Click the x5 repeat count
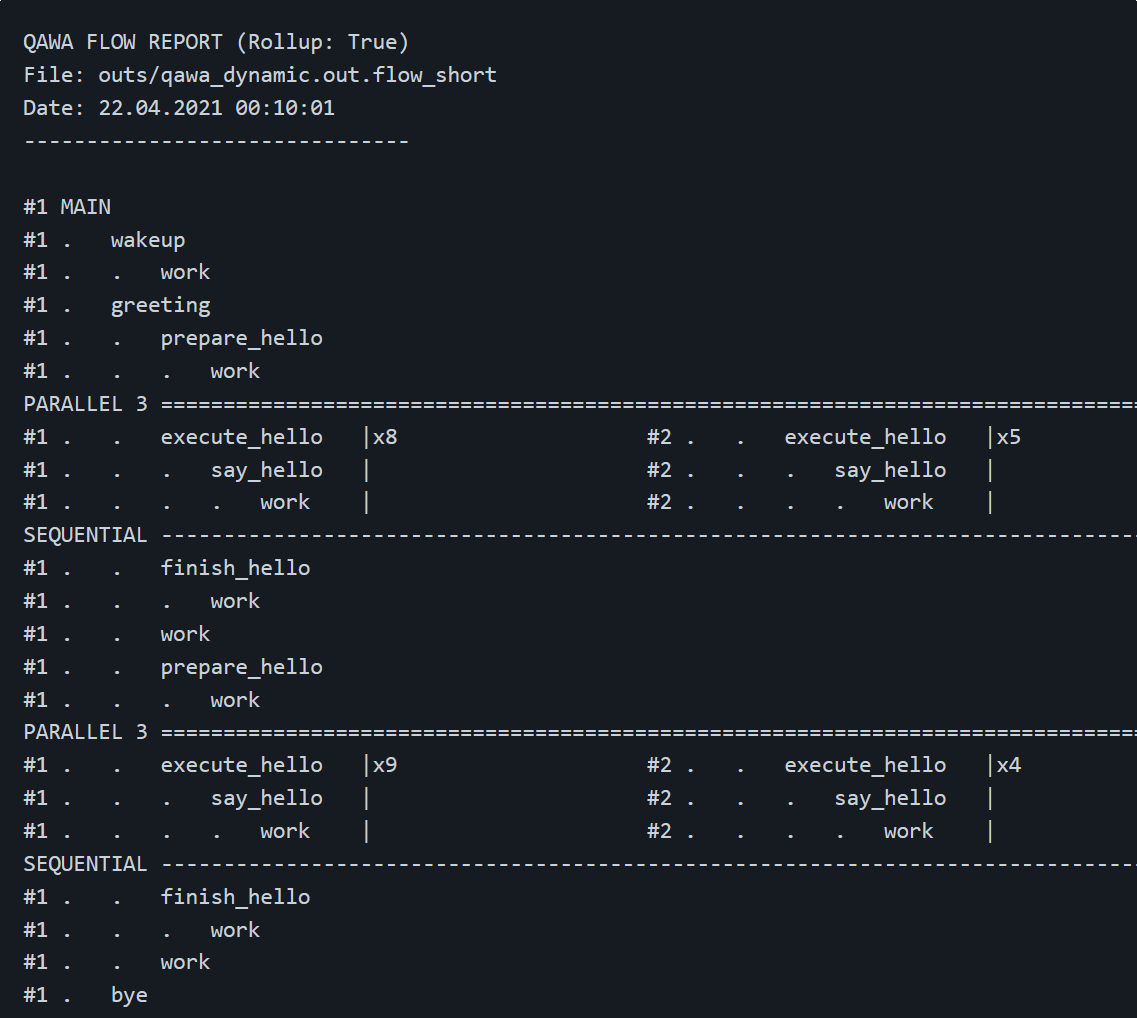This screenshot has width=1137, height=1018. (x=1008, y=437)
